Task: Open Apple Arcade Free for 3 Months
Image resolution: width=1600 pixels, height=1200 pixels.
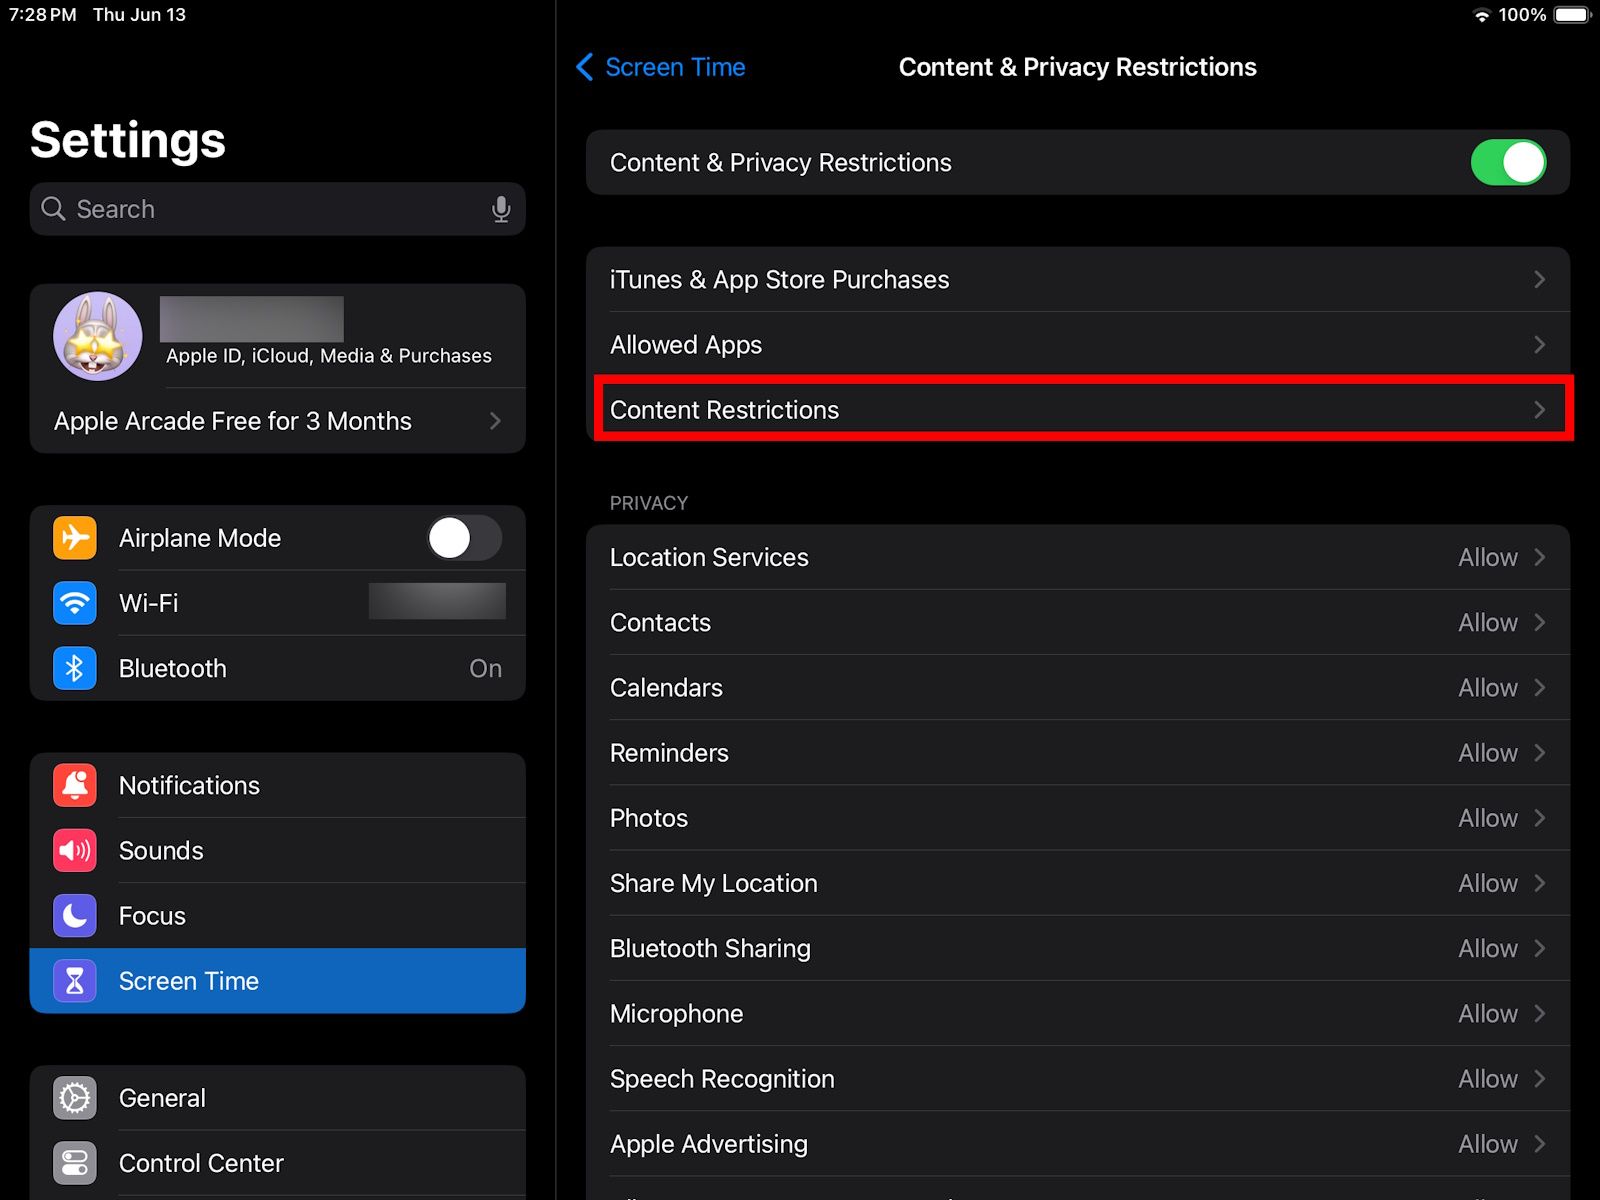Action: [x=277, y=421]
